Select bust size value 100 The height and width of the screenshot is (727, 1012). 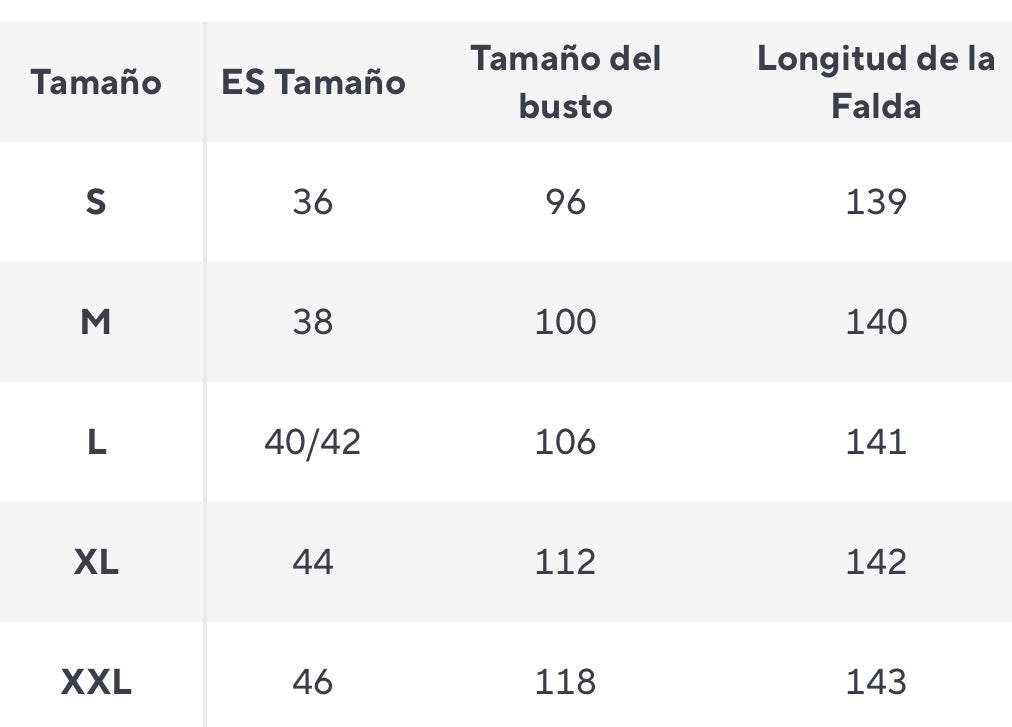(565, 322)
